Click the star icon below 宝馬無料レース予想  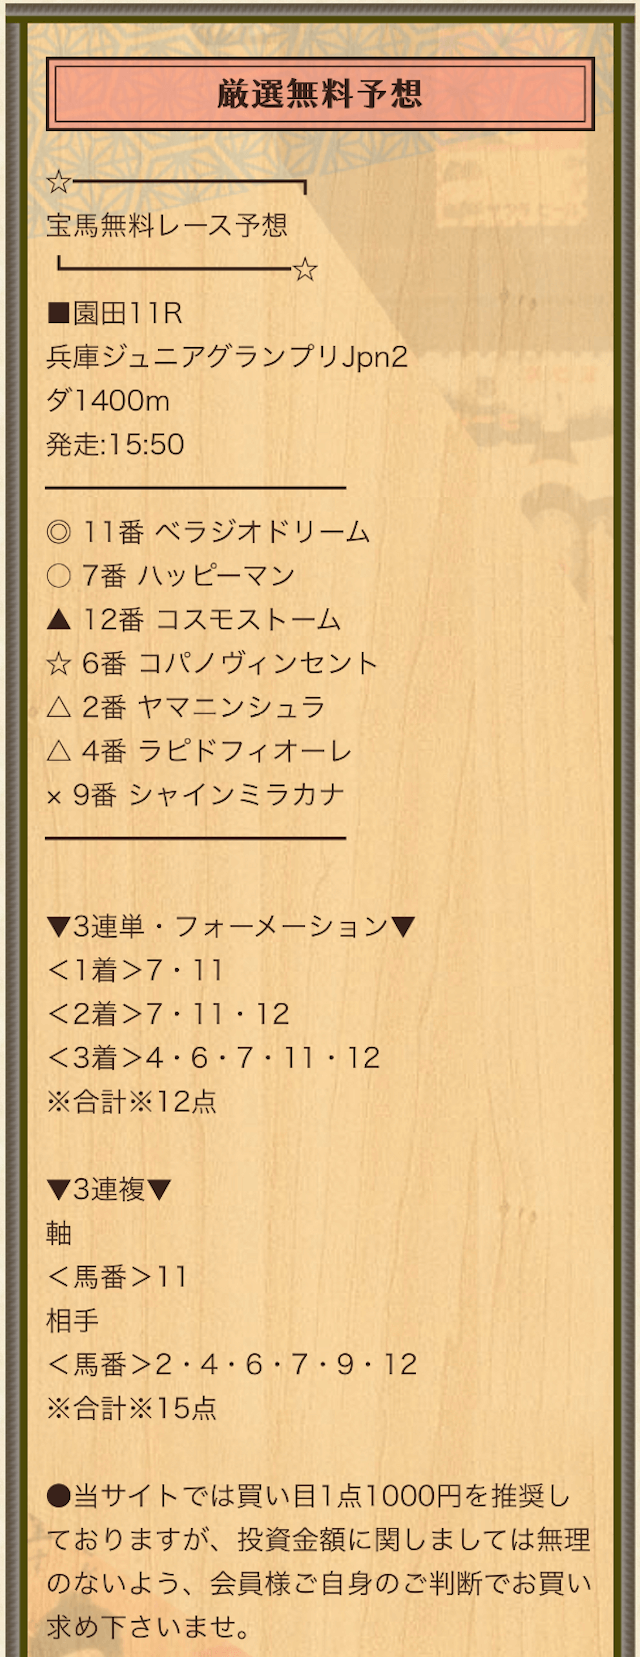(x=305, y=269)
